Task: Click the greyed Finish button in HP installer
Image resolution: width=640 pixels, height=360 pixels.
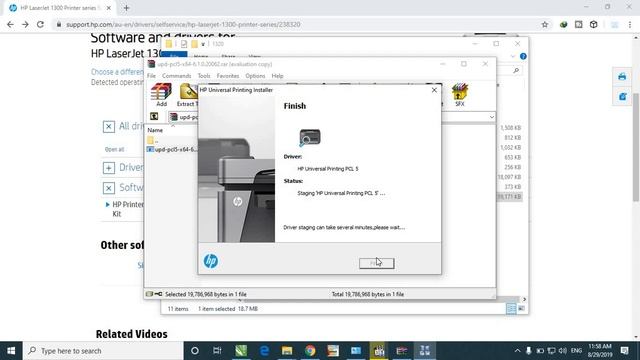Action: (x=376, y=263)
